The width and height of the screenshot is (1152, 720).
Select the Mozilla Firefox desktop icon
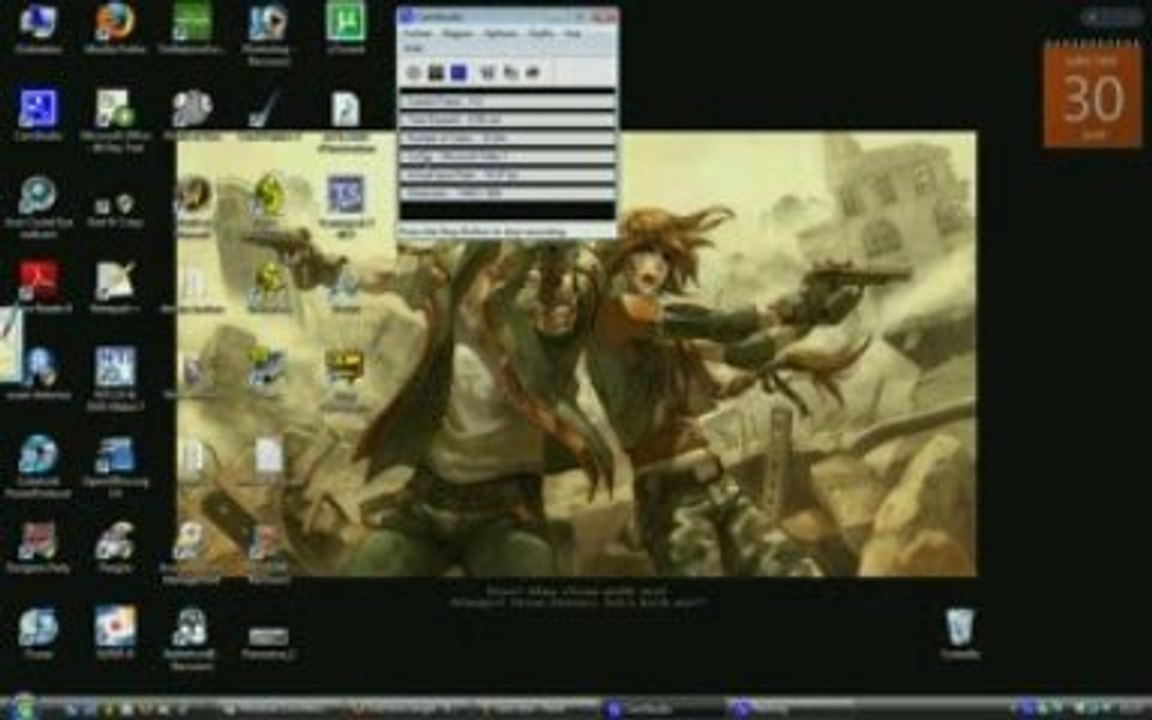tap(115, 29)
